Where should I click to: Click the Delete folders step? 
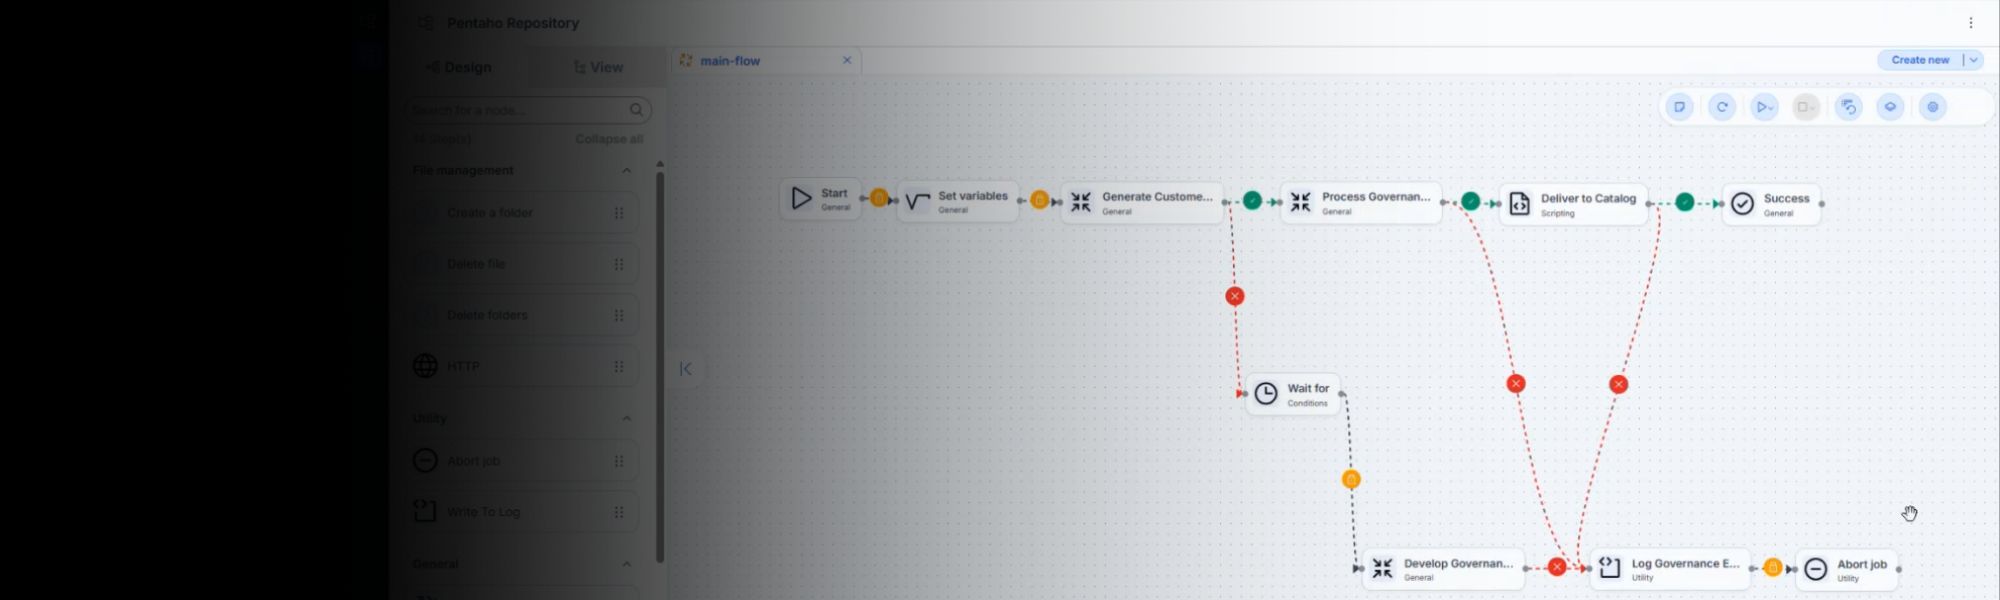[x=522, y=315]
